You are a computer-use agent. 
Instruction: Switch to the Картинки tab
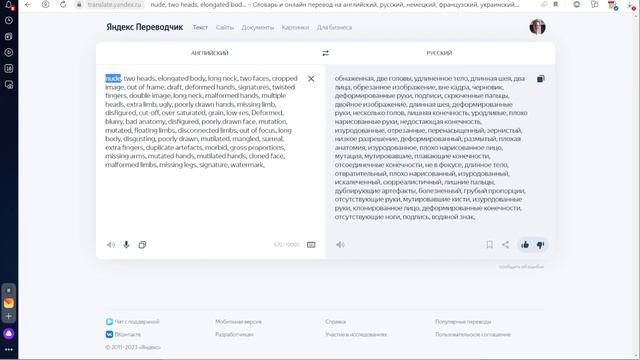pos(295,27)
